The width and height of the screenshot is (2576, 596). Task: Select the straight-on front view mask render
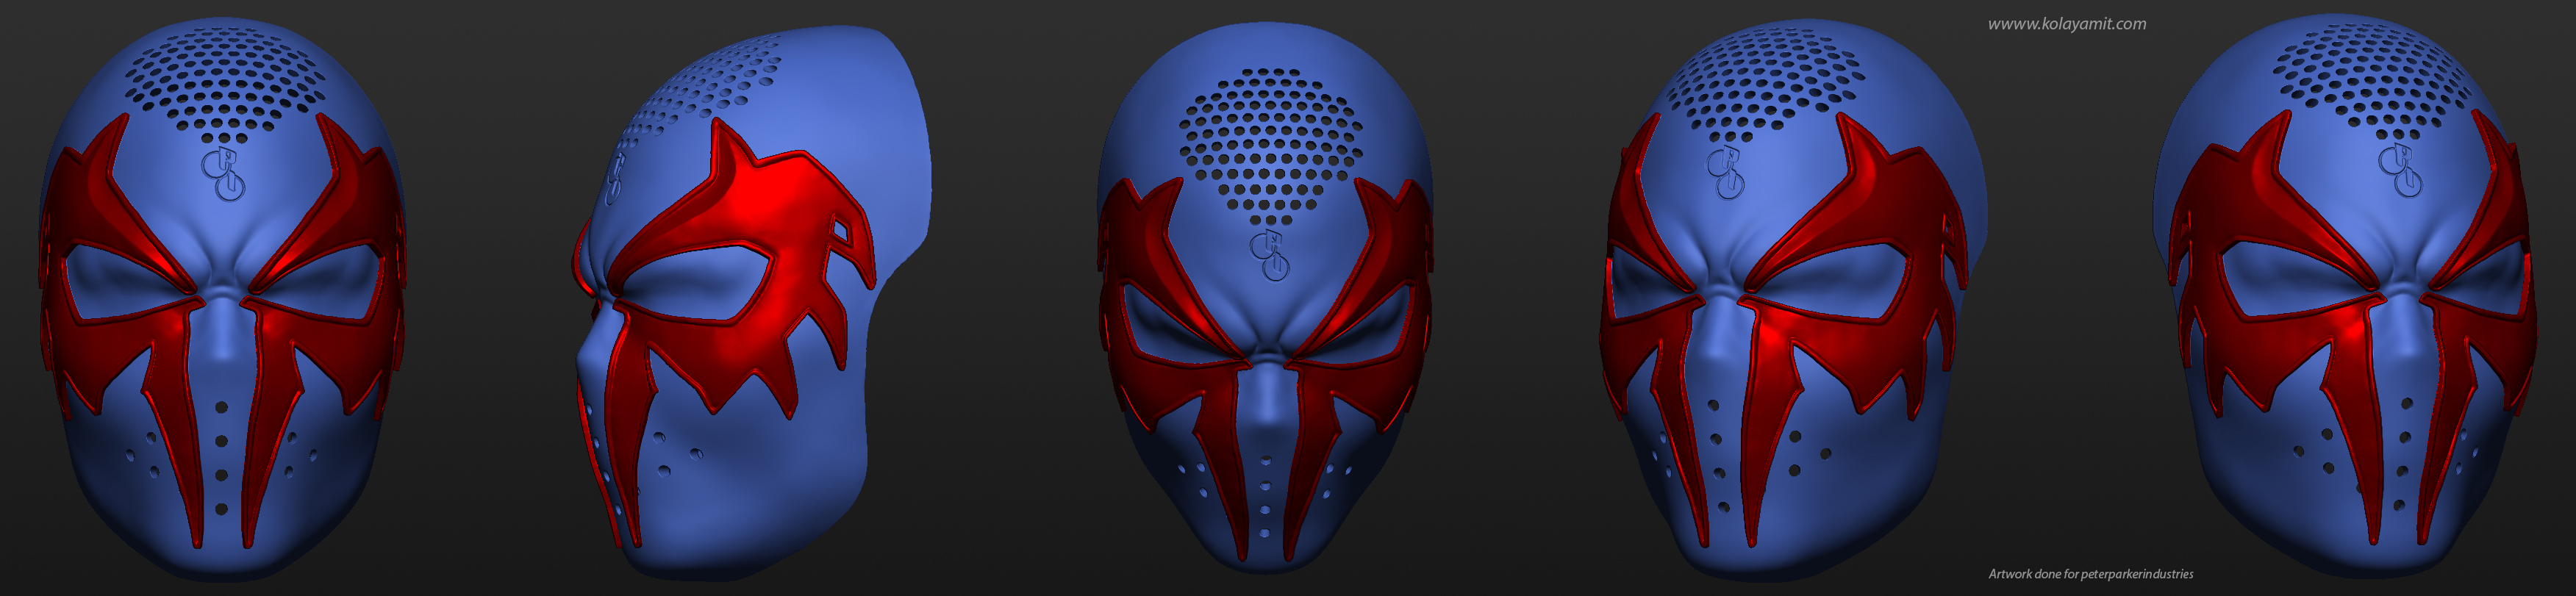[x=222, y=300]
